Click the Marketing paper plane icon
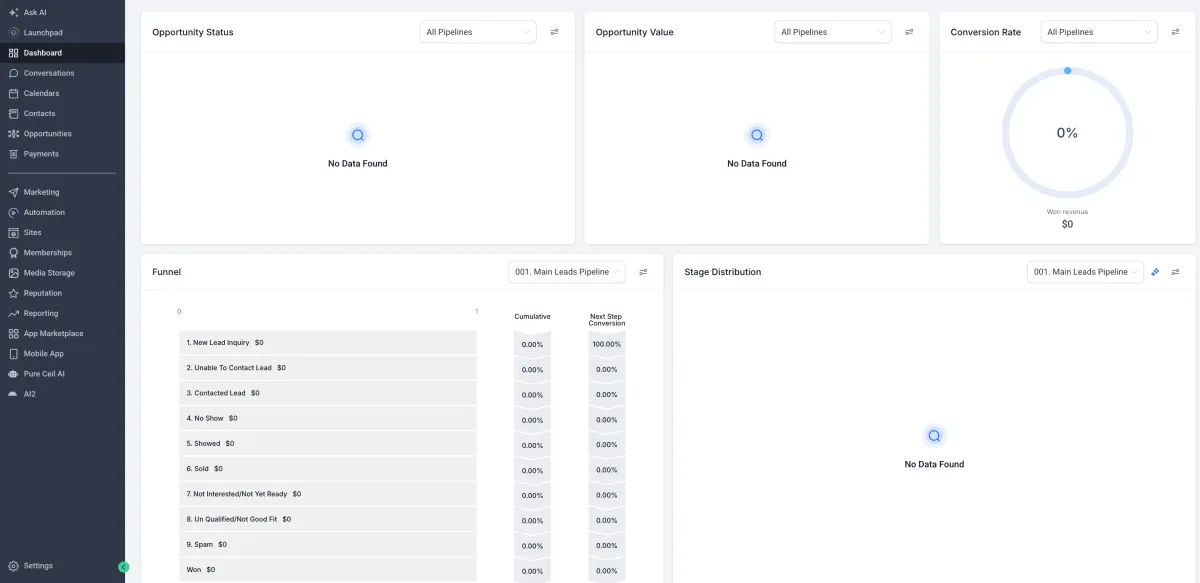 (x=14, y=192)
